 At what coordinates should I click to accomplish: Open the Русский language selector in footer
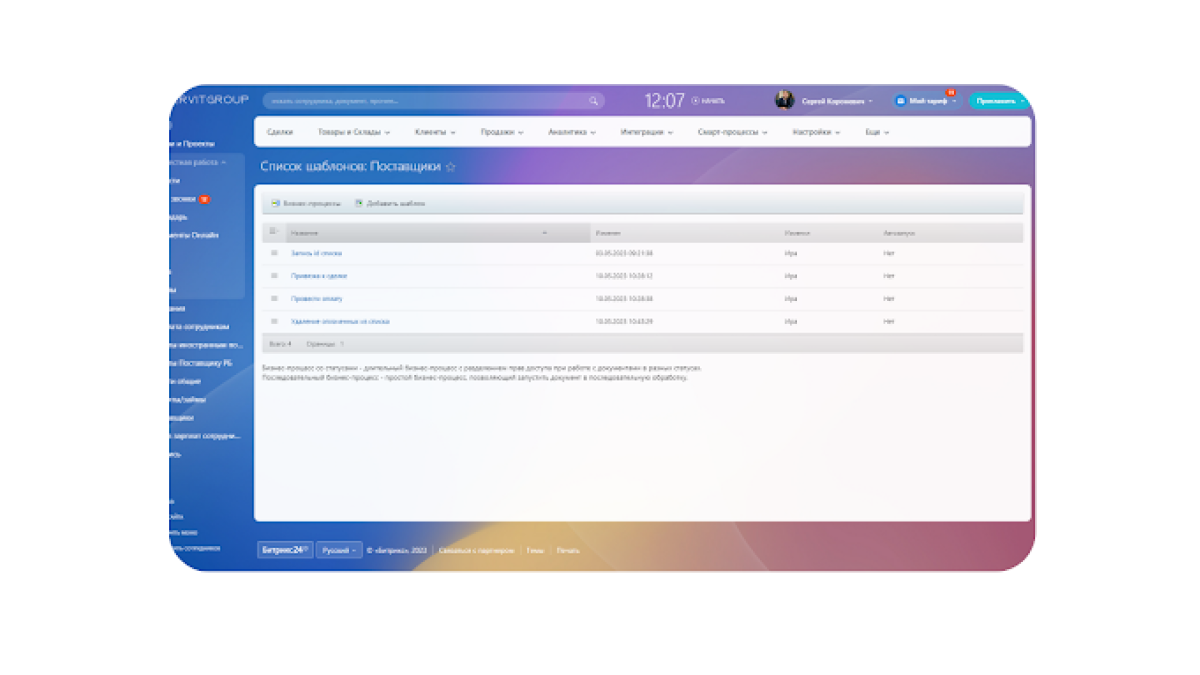339,550
